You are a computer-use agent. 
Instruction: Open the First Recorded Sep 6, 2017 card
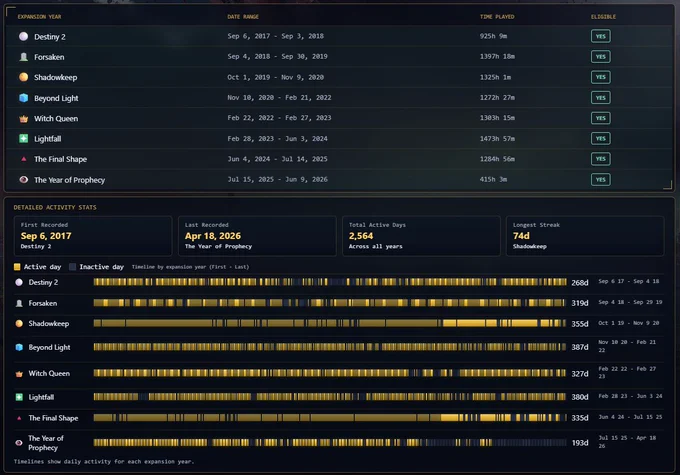(93, 236)
